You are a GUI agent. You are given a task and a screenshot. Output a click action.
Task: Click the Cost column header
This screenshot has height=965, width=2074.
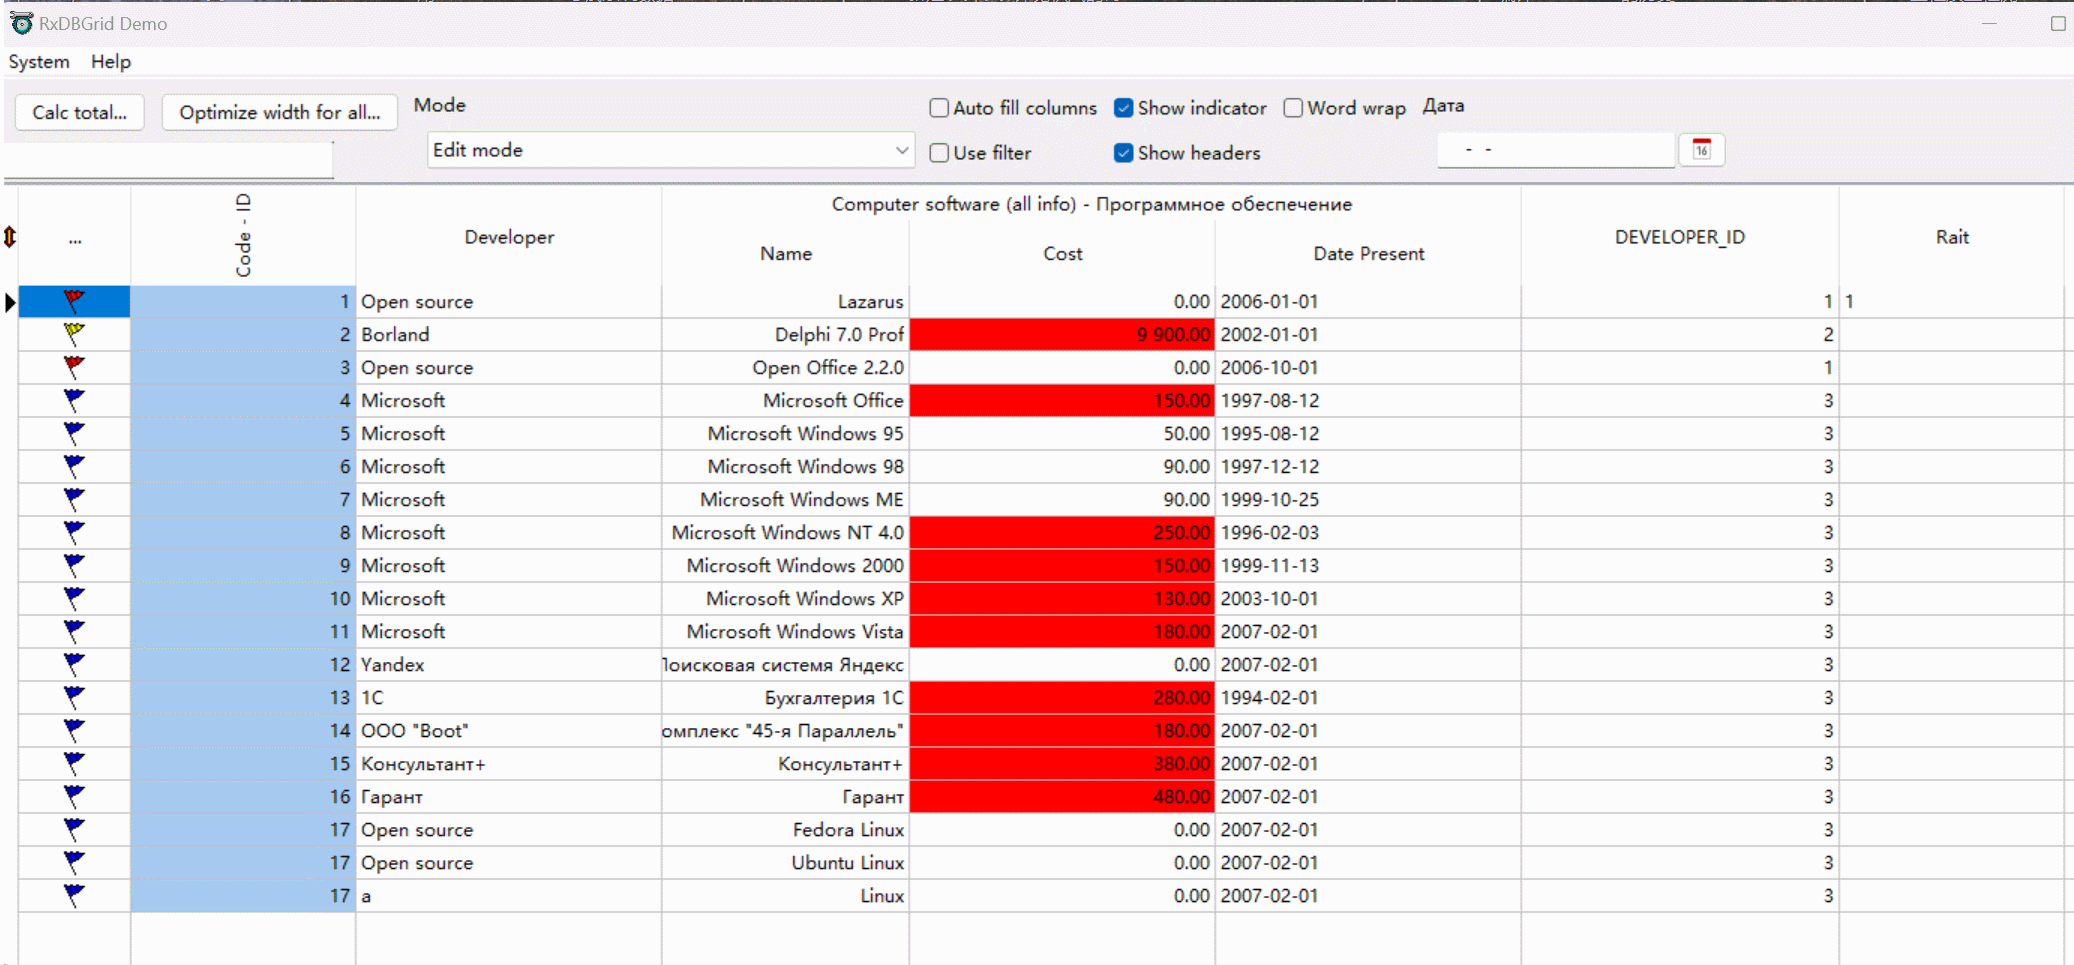click(1062, 254)
